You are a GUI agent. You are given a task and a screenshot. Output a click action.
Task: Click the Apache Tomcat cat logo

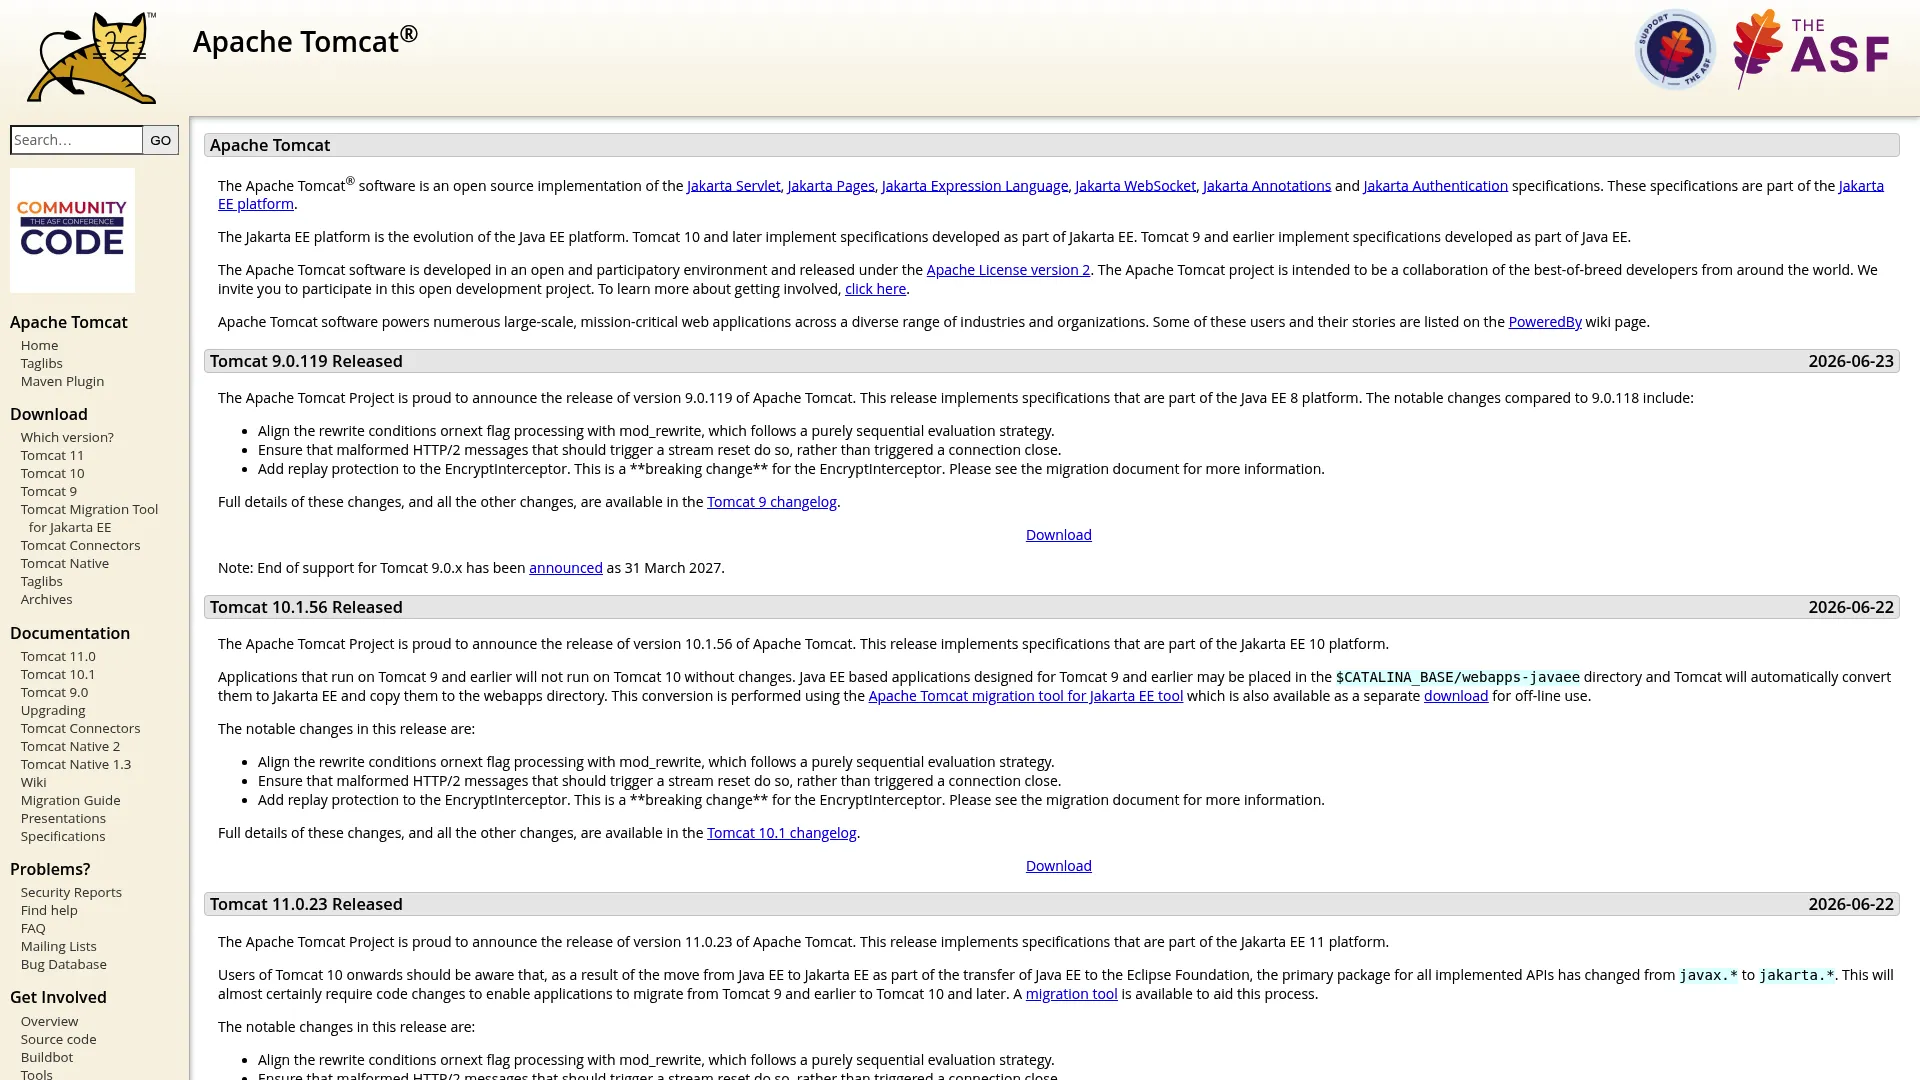[91, 57]
